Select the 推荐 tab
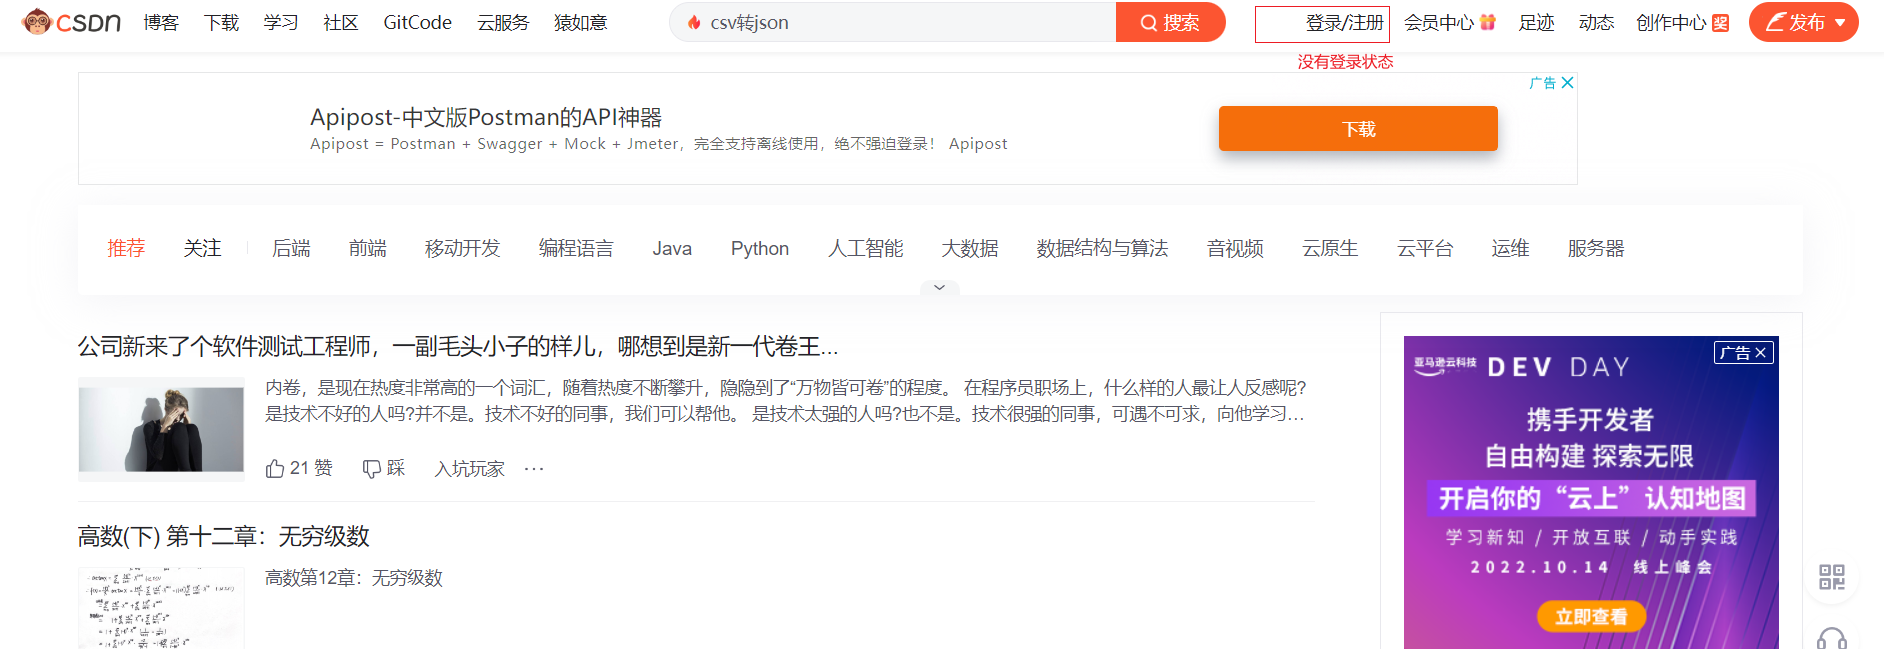This screenshot has width=1884, height=649. point(126,248)
